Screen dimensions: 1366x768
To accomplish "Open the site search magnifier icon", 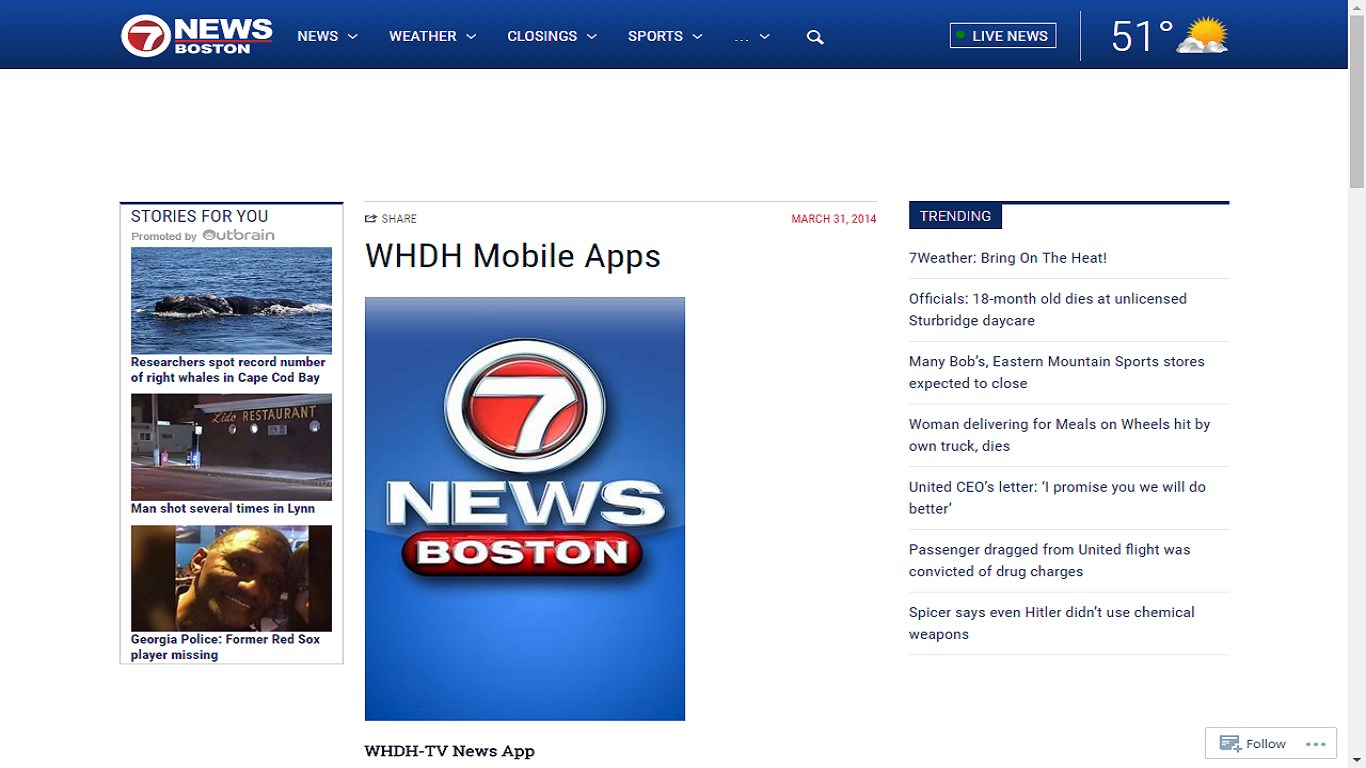I will (814, 36).
